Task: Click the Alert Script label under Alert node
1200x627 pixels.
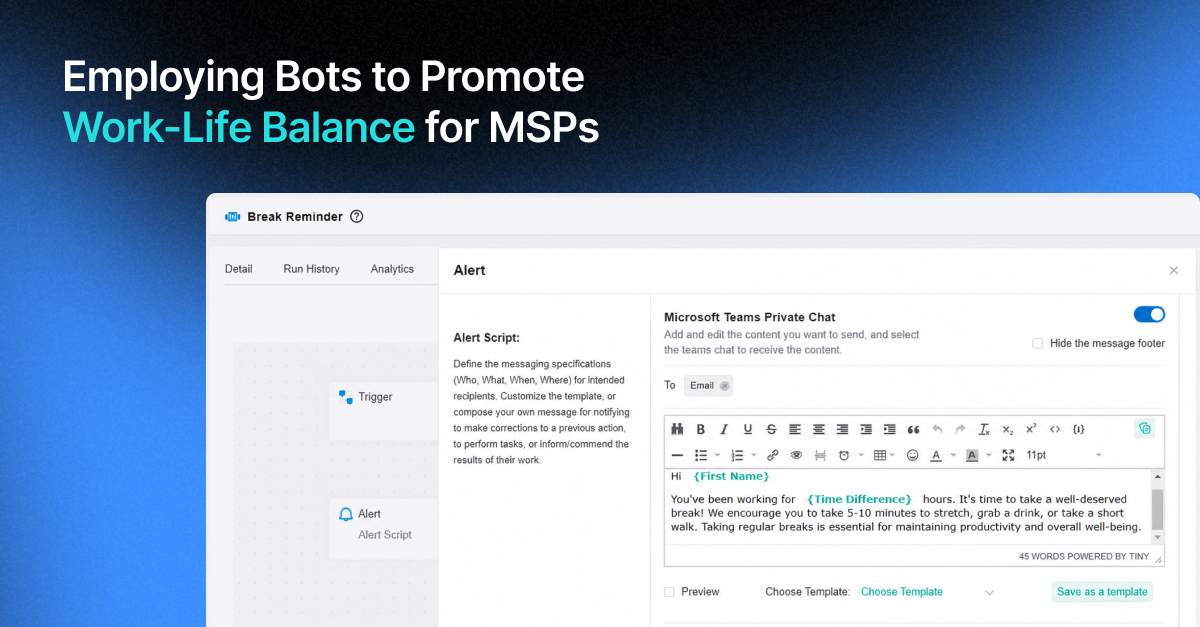Action: [385, 535]
